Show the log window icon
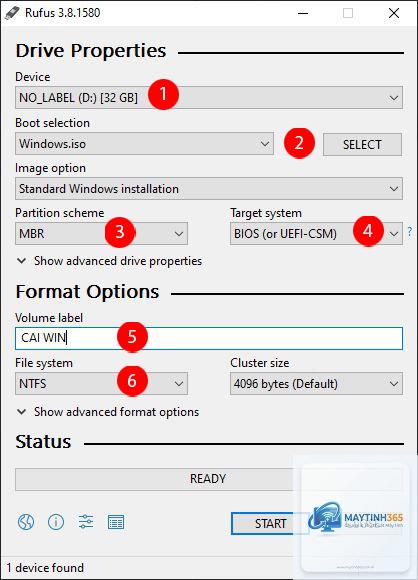 pyautogui.click(x=116, y=522)
